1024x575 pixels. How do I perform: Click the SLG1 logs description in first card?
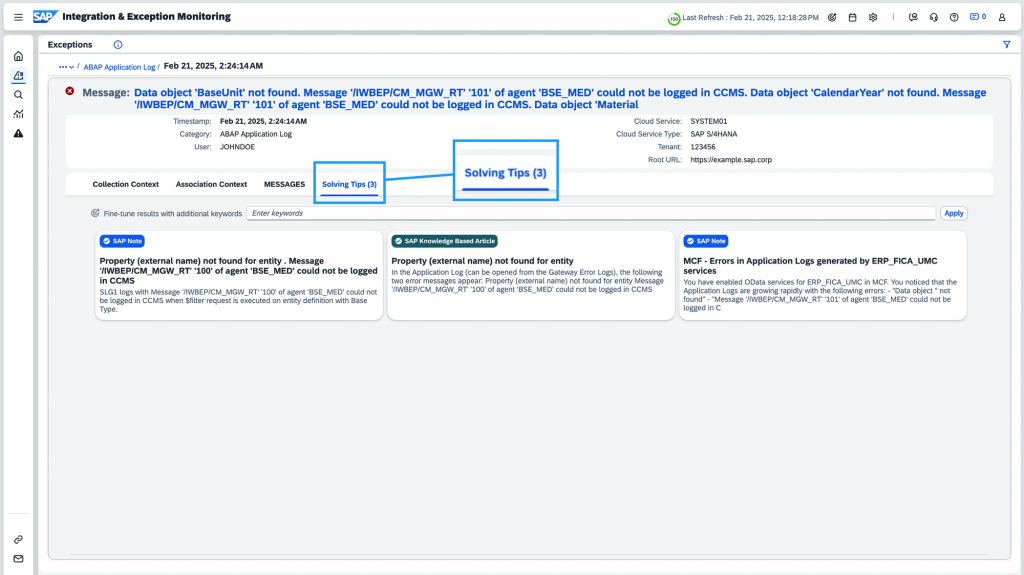[238, 301]
